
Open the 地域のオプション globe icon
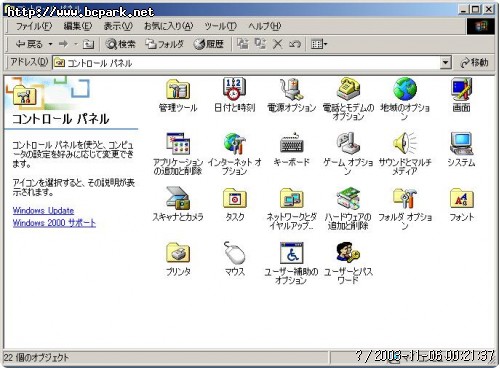click(x=405, y=89)
